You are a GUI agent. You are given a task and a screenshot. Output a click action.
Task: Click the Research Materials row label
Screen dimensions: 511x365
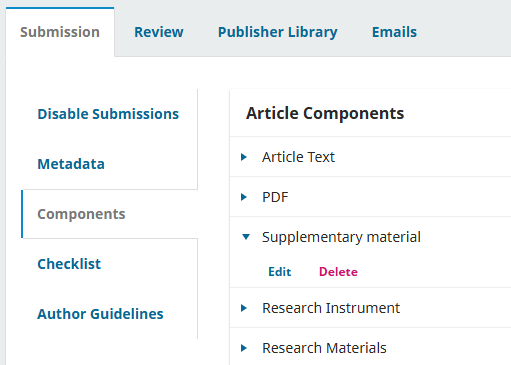324,348
